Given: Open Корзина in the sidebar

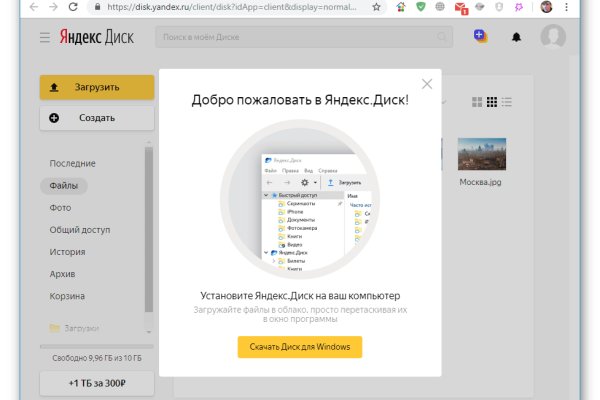Looking at the screenshot, I should tap(67, 296).
